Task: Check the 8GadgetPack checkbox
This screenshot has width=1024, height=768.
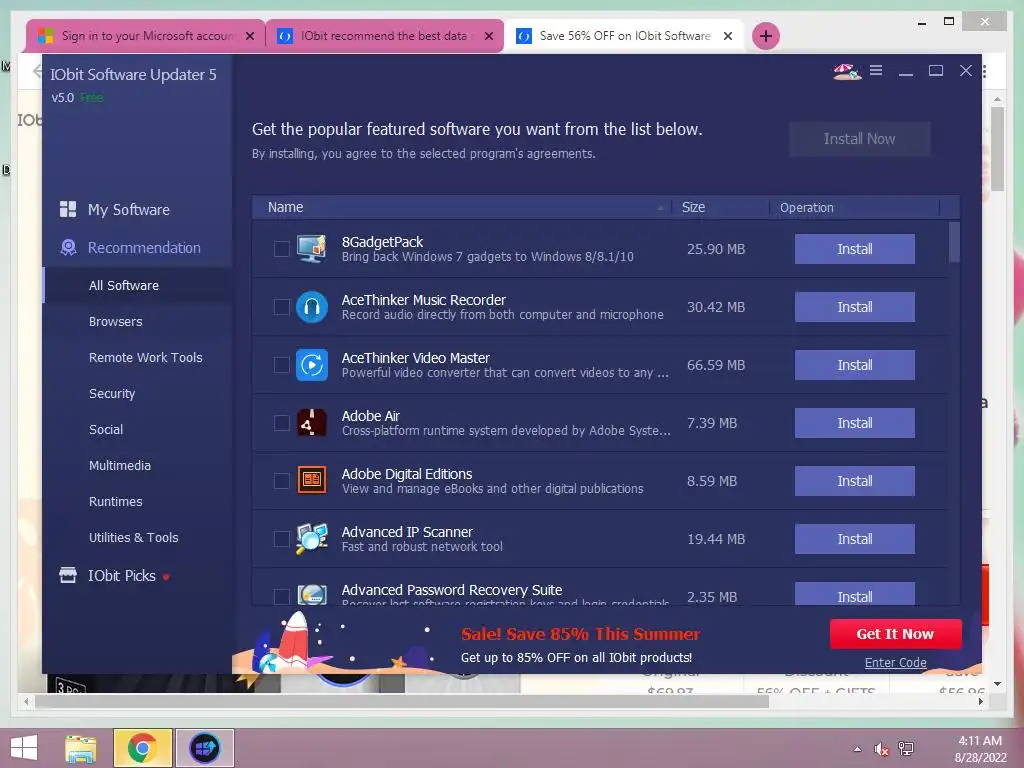Action: (281, 249)
